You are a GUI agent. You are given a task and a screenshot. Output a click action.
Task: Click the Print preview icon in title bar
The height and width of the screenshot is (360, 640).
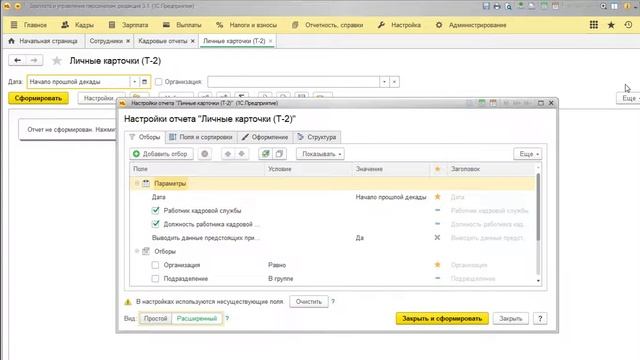[508, 6]
